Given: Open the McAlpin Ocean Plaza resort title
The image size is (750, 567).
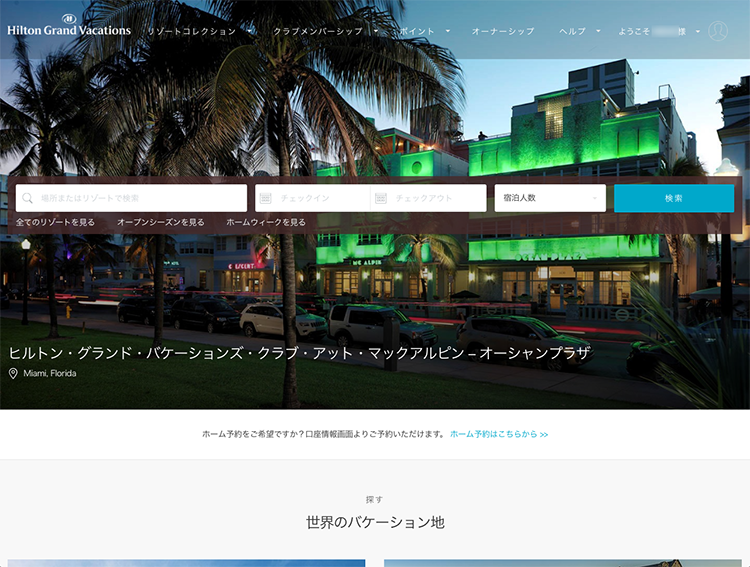Looking at the screenshot, I should point(300,353).
